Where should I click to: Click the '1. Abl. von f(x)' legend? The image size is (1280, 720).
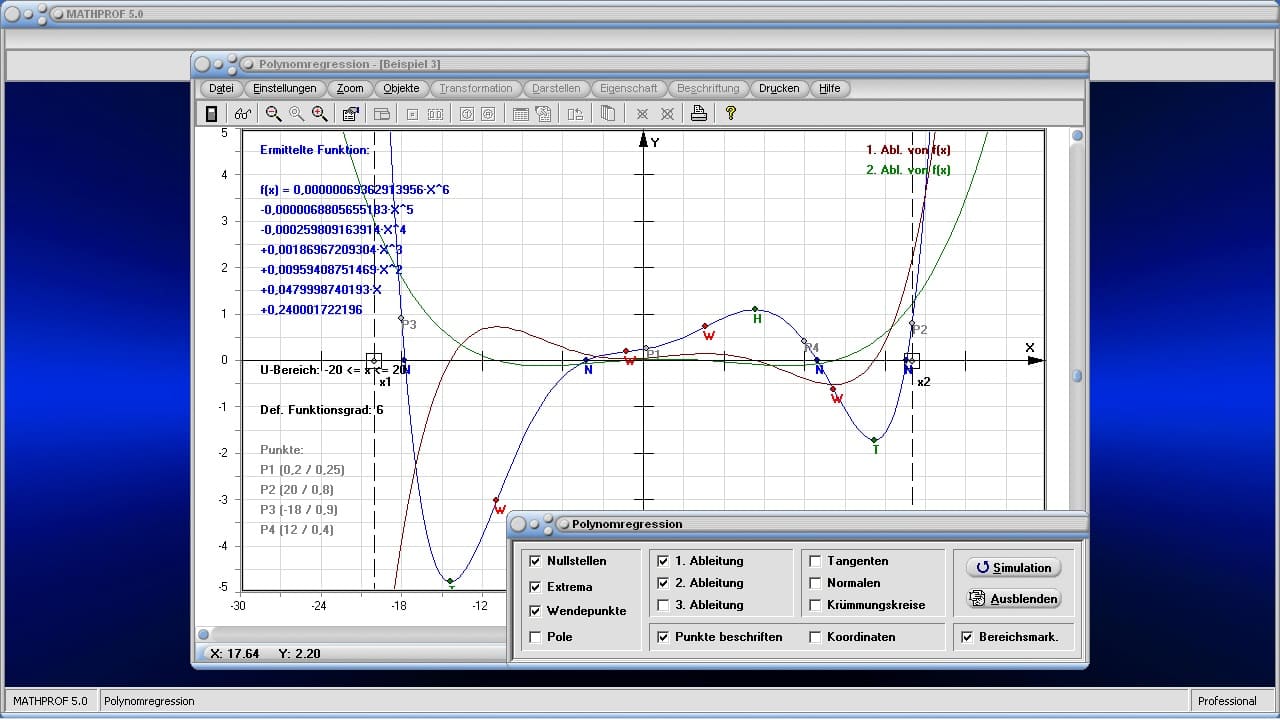pos(908,150)
